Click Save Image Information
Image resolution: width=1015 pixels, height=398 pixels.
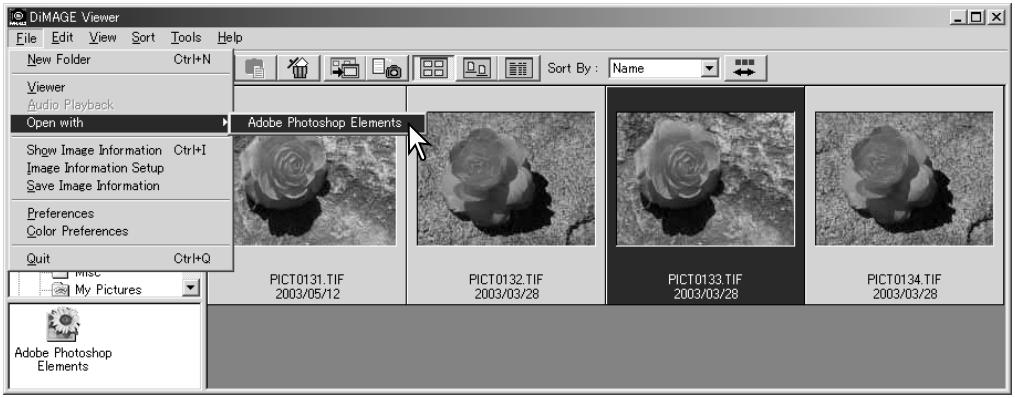coord(121,186)
